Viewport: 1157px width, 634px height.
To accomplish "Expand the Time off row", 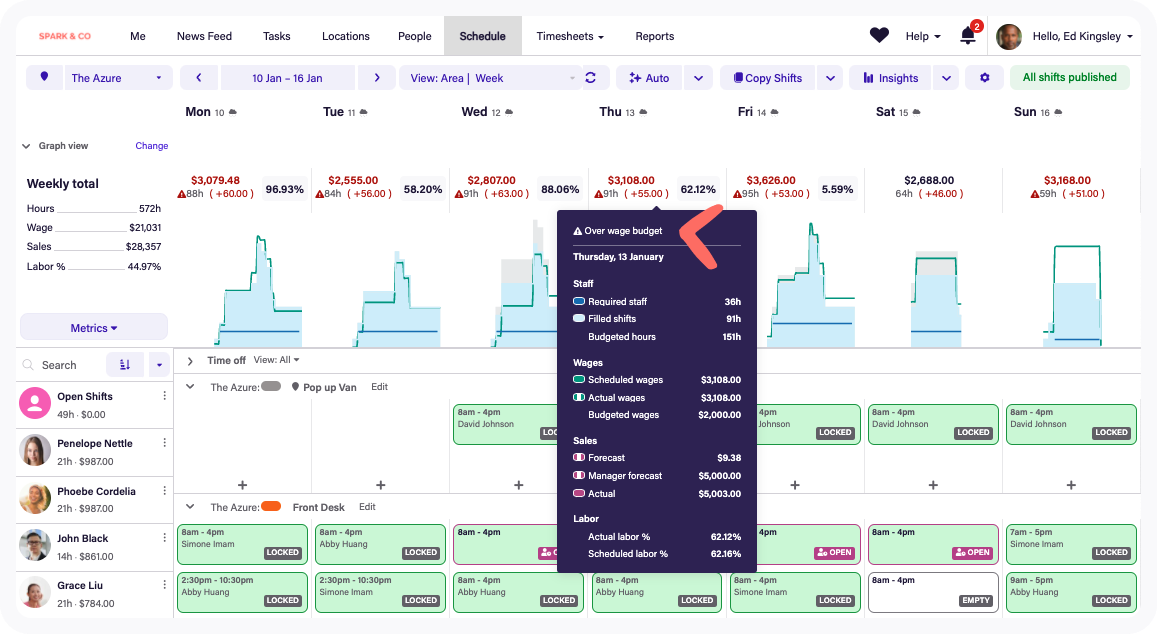I will 190,361.
